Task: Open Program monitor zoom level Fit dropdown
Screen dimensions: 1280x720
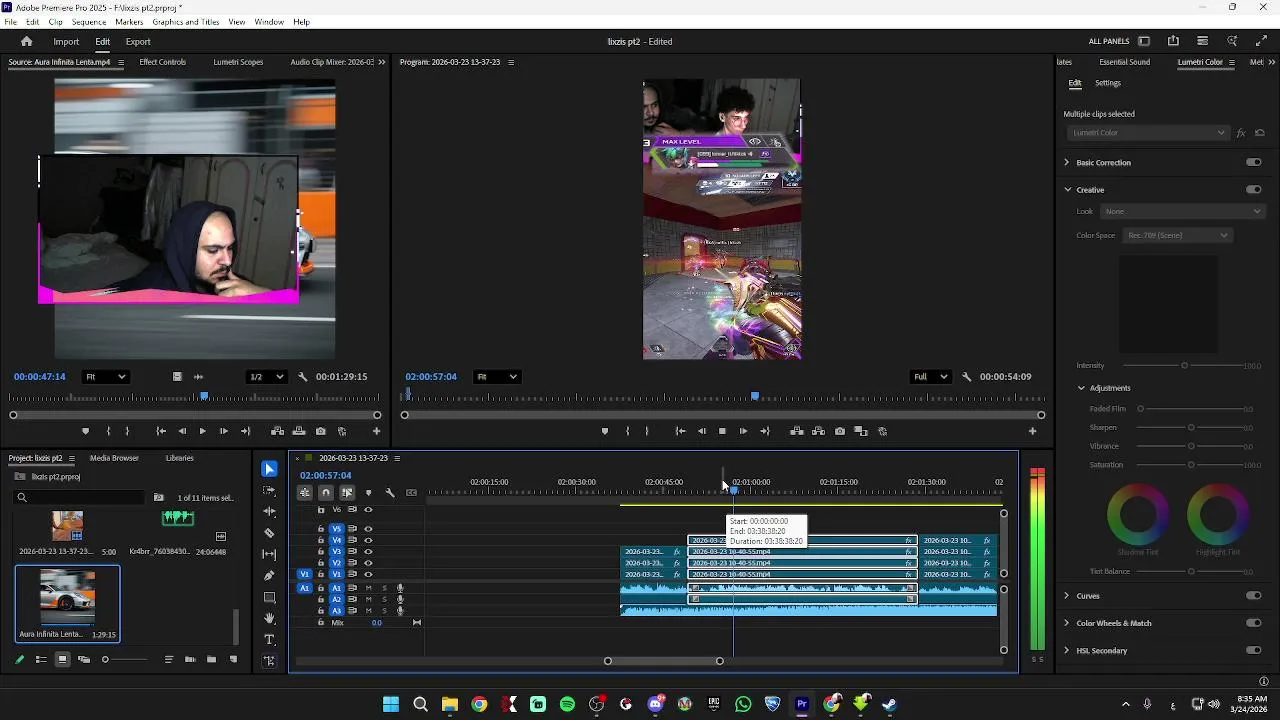Action: point(497,377)
